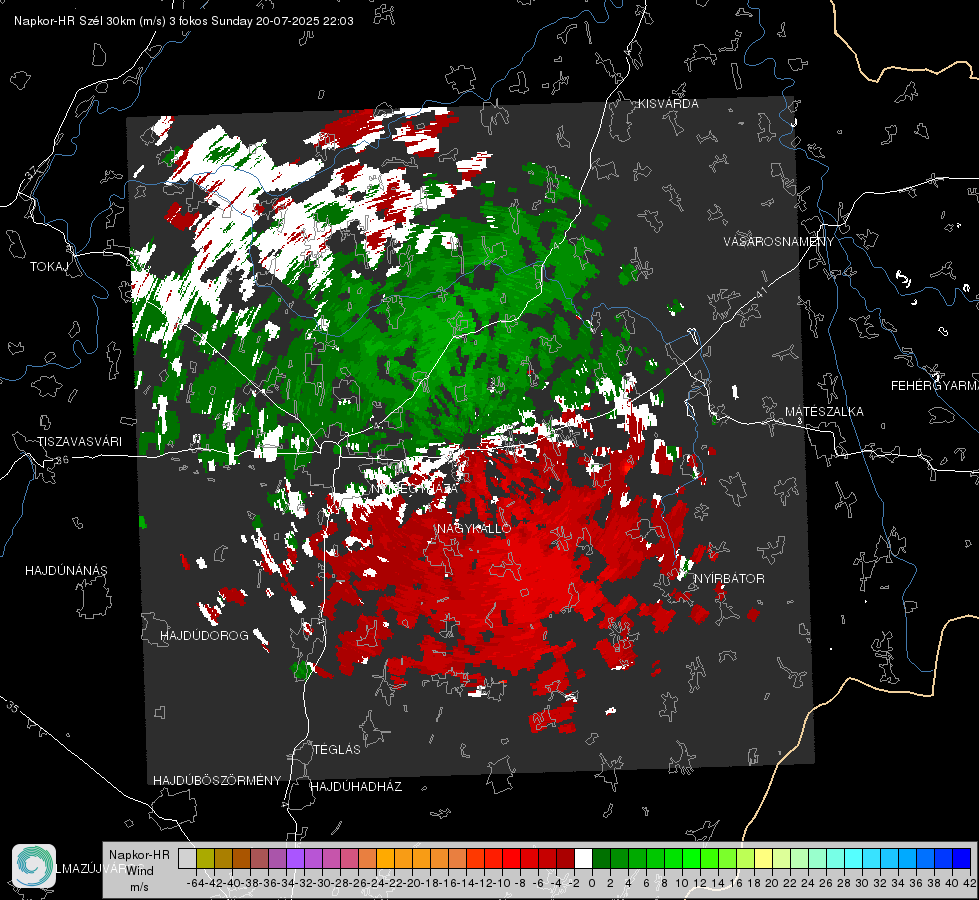The width and height of the screenshot is (979, 900).
Task: Click the TISZAVASVÁRI city label
Action: pos(79,442)
